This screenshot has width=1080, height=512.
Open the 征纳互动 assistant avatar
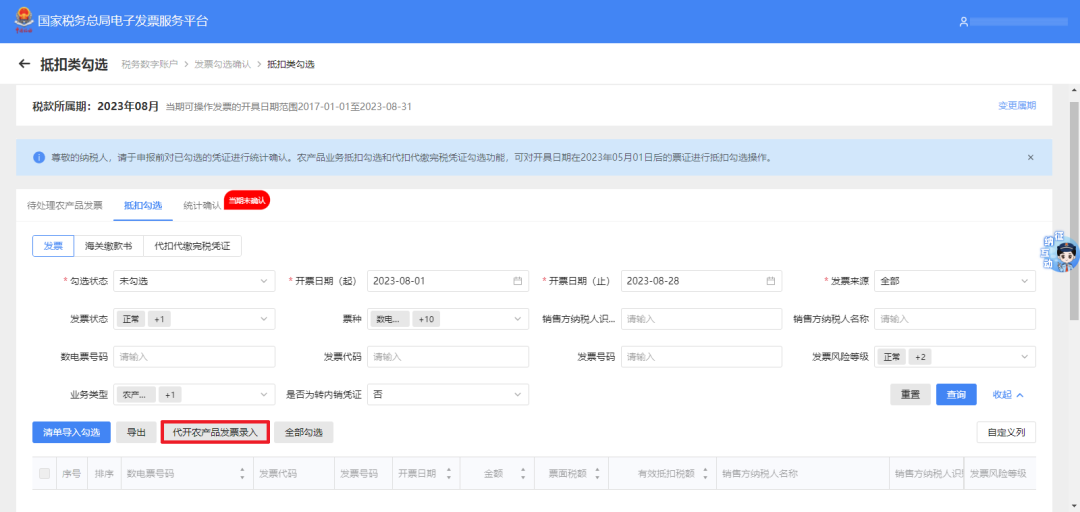tap(1061, 252)
